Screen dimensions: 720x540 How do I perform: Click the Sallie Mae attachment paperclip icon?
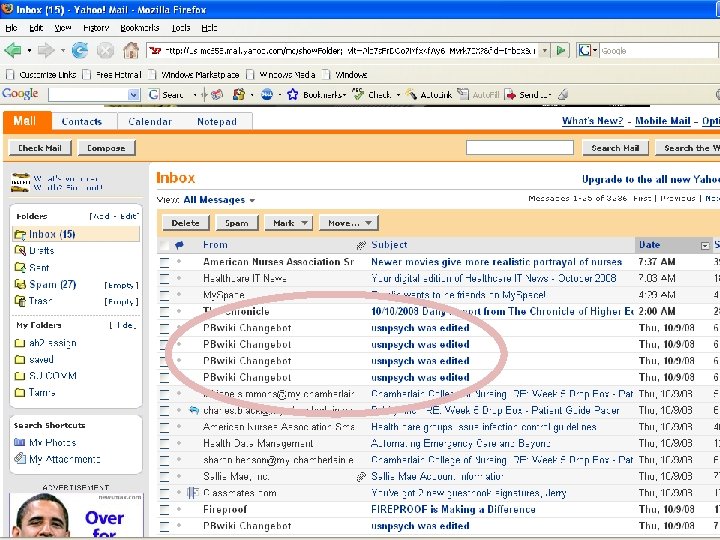point(361,477)
